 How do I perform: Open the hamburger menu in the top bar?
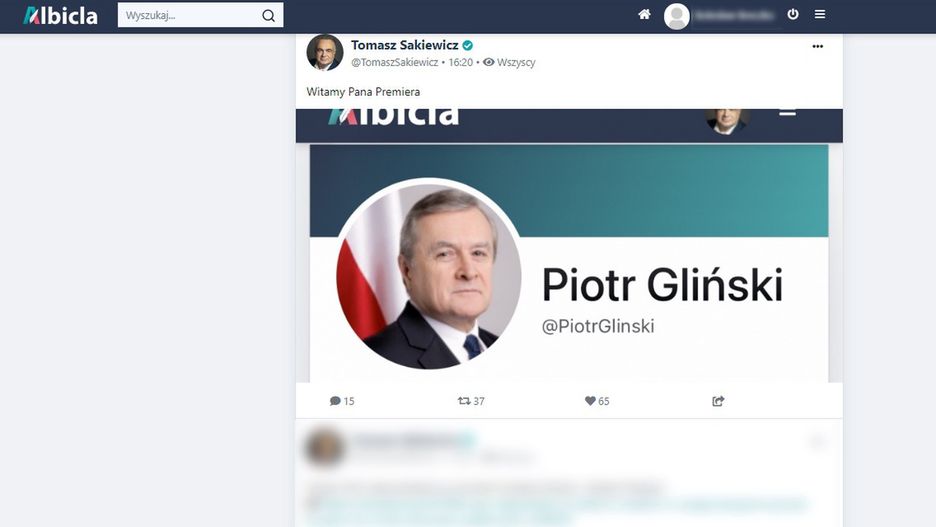pos(820,14)
